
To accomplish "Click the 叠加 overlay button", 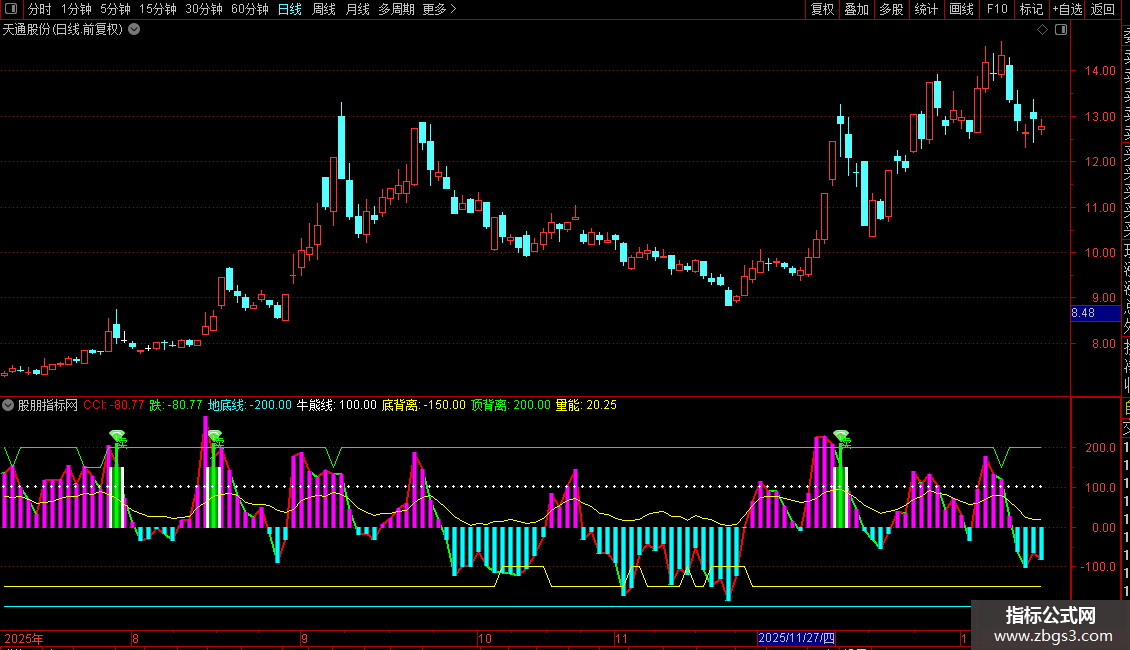I will pos(857,9).
